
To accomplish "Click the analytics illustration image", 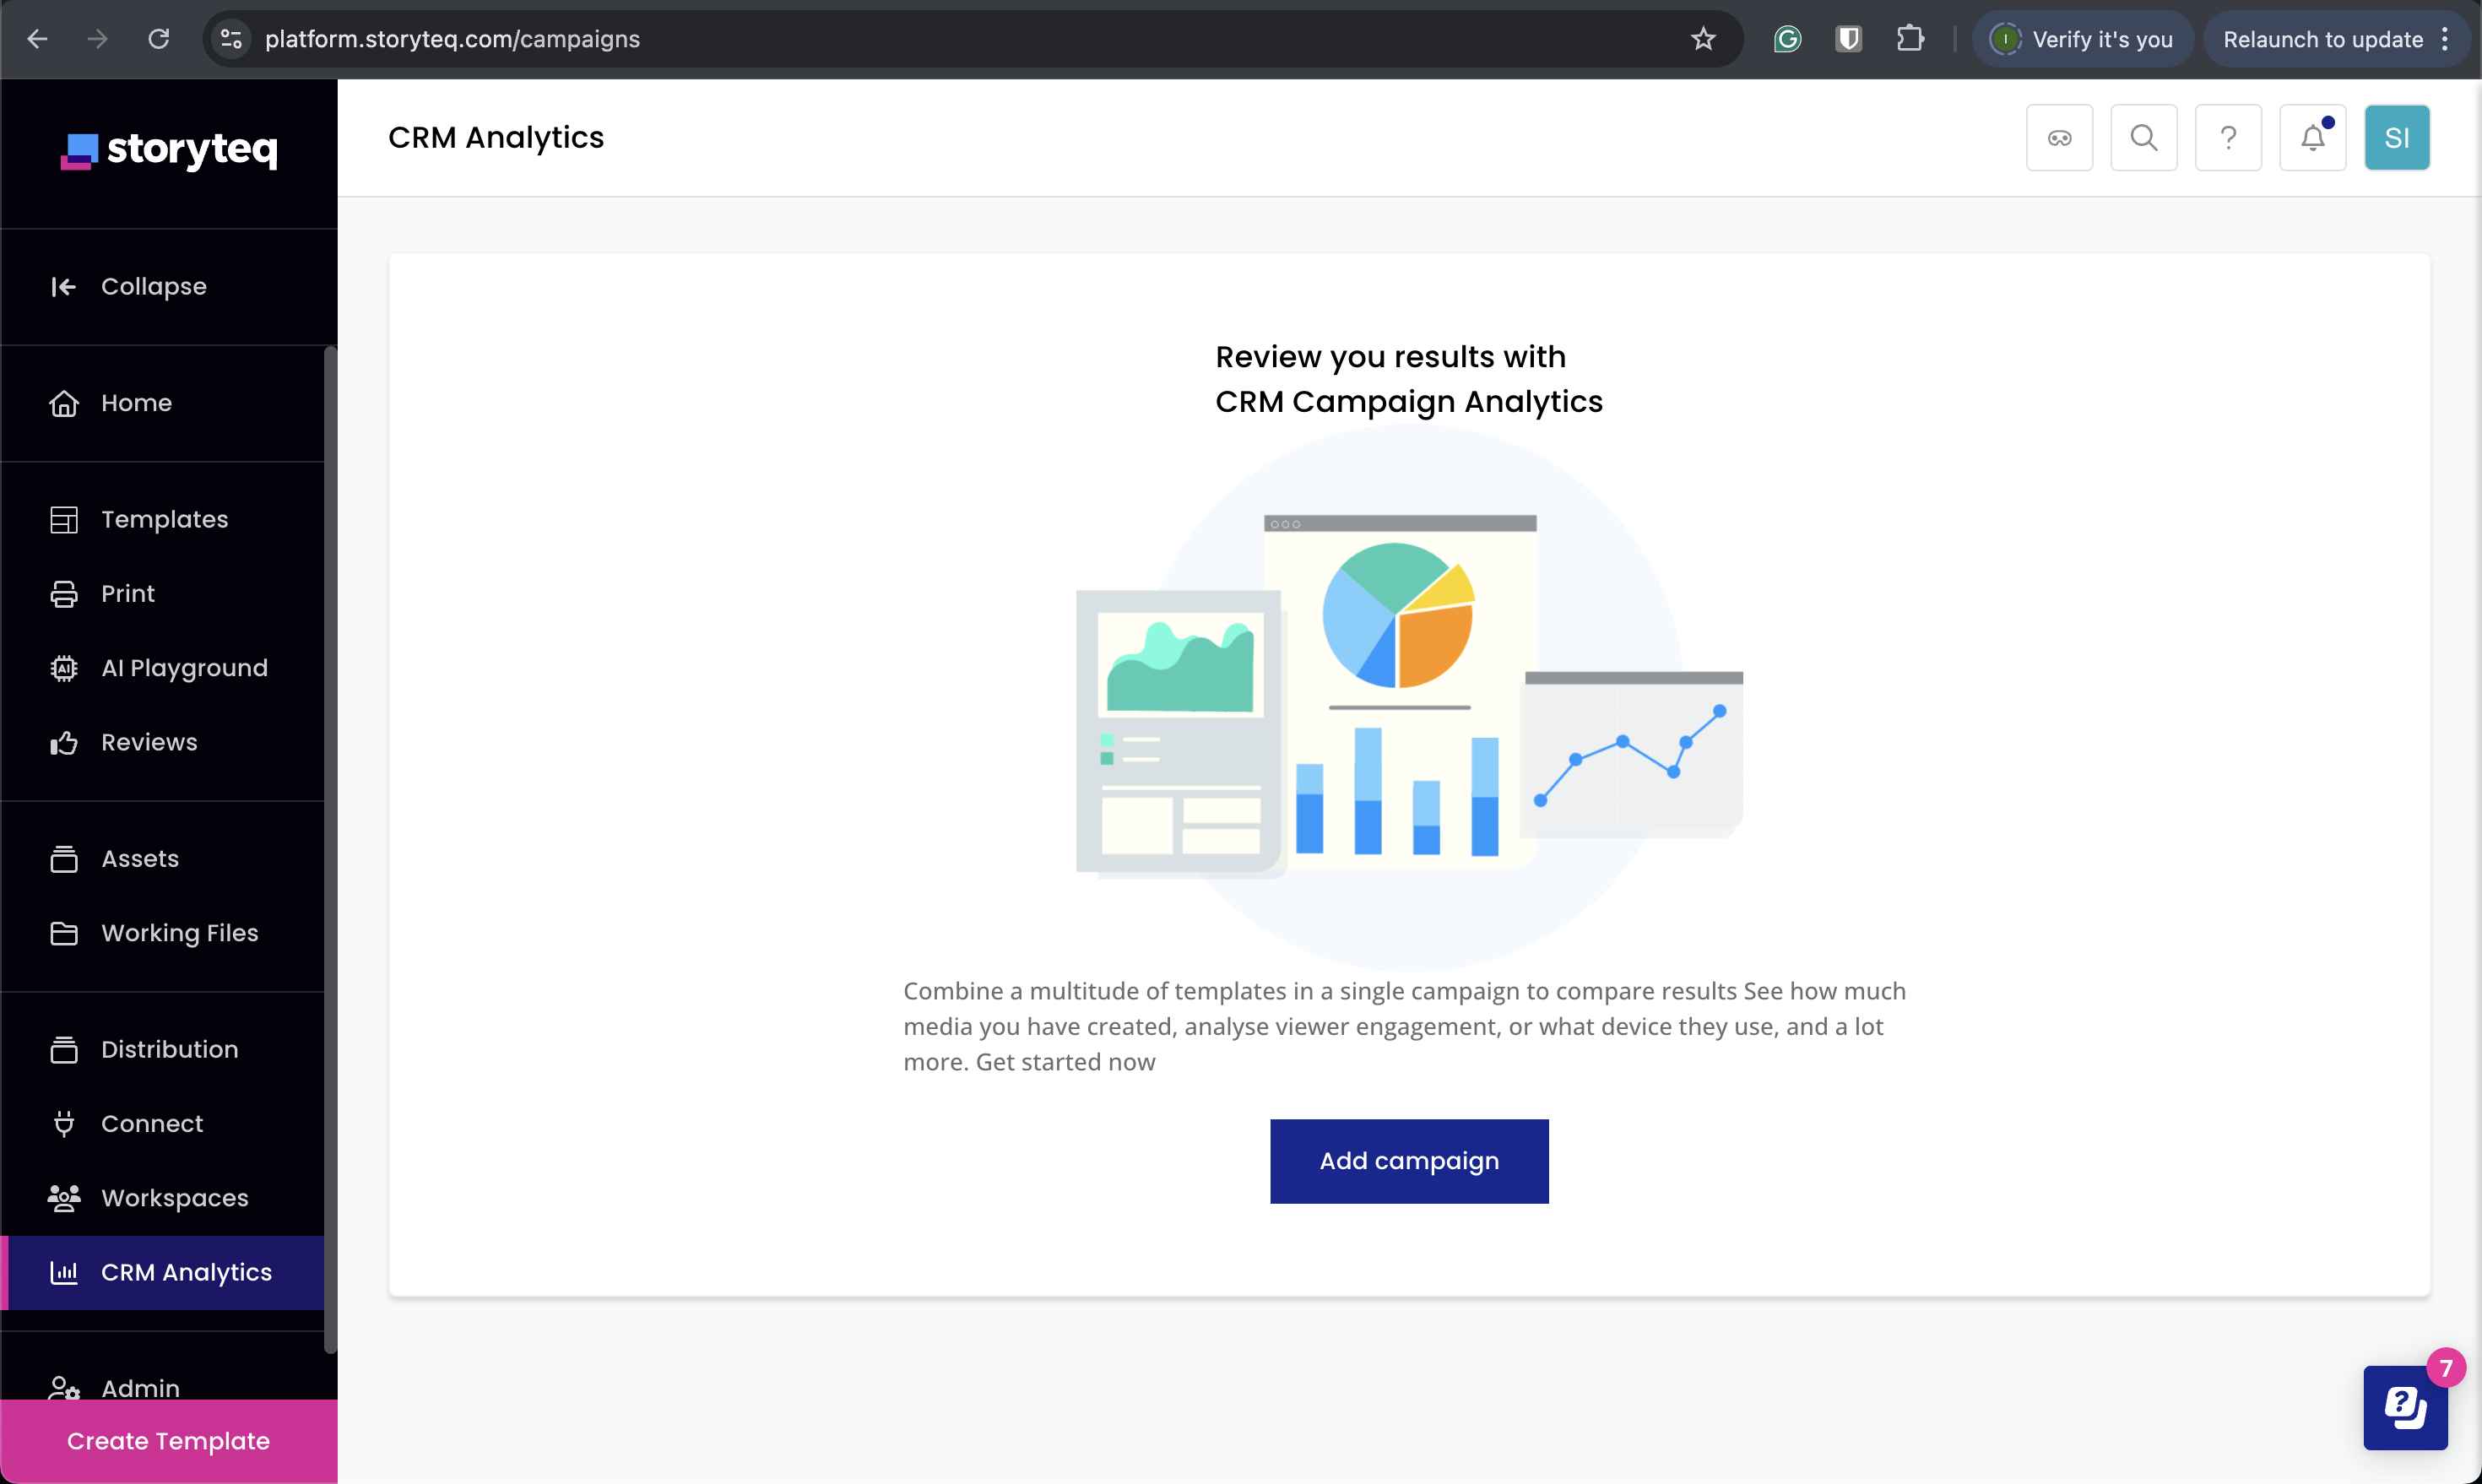I will tap(1409, 697).
